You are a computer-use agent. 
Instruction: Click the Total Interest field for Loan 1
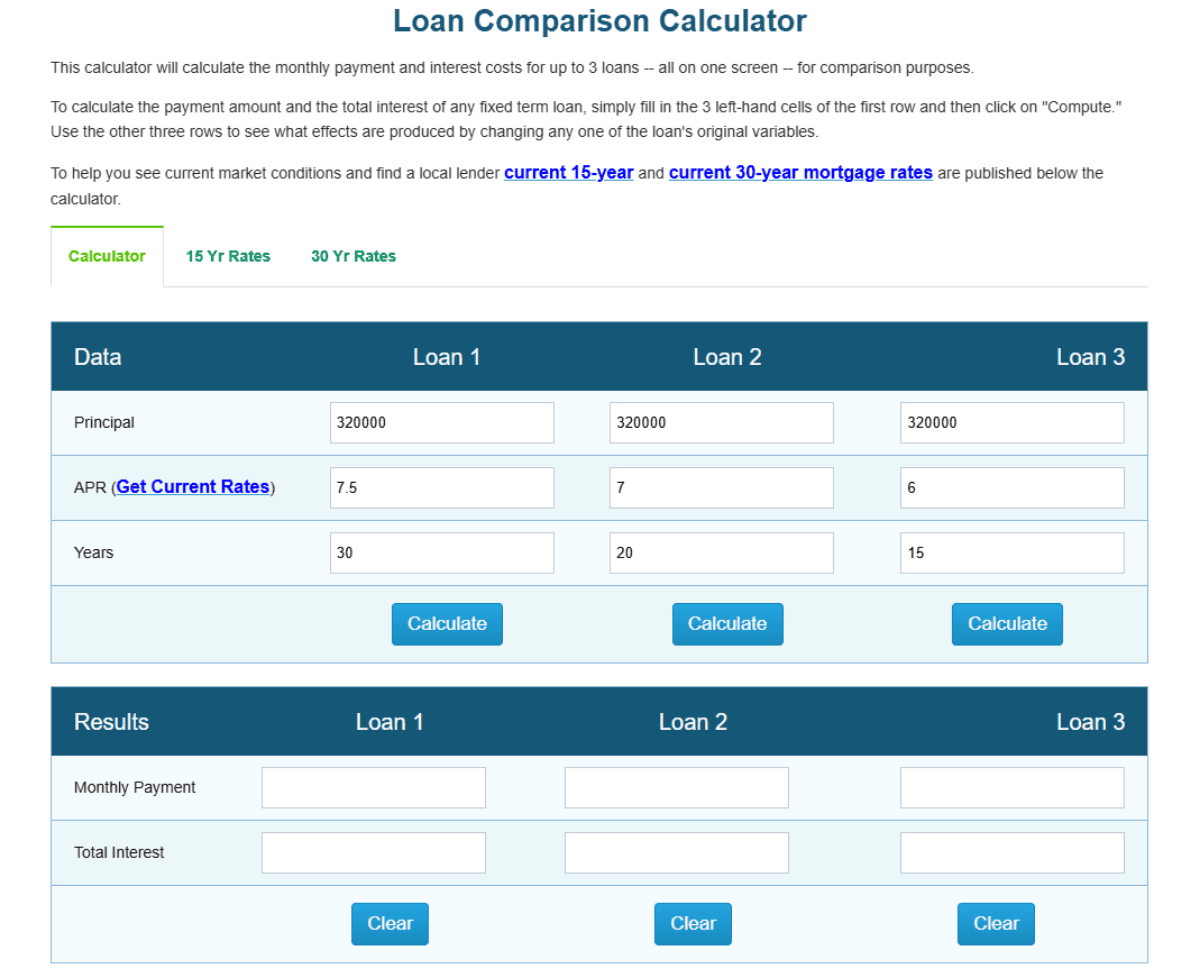pyautogui.click(x=373, y=852)
